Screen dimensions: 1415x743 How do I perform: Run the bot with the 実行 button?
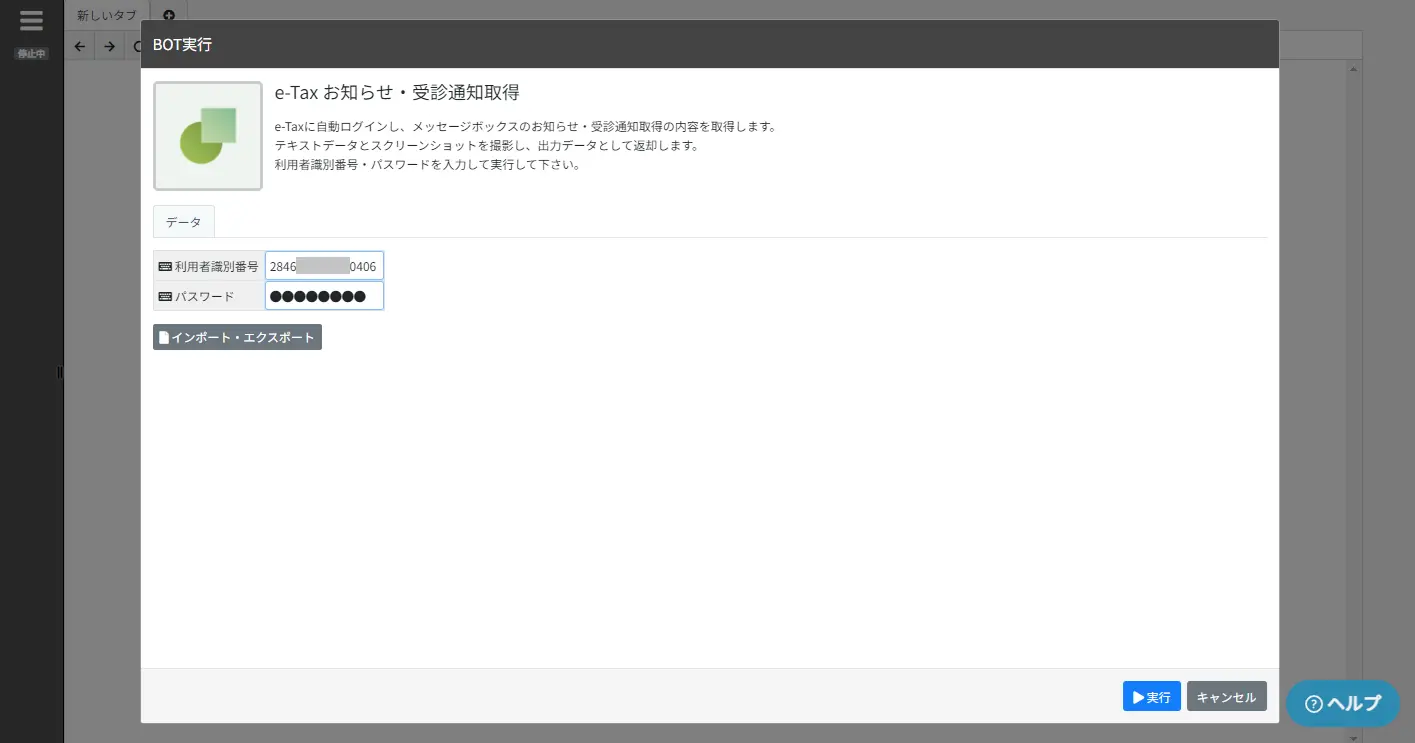[x=1152, y=697]
